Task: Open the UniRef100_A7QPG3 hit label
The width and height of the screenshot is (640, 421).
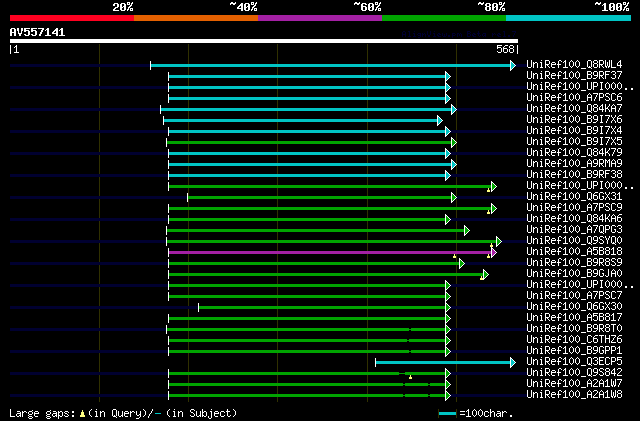Action: 574,229
